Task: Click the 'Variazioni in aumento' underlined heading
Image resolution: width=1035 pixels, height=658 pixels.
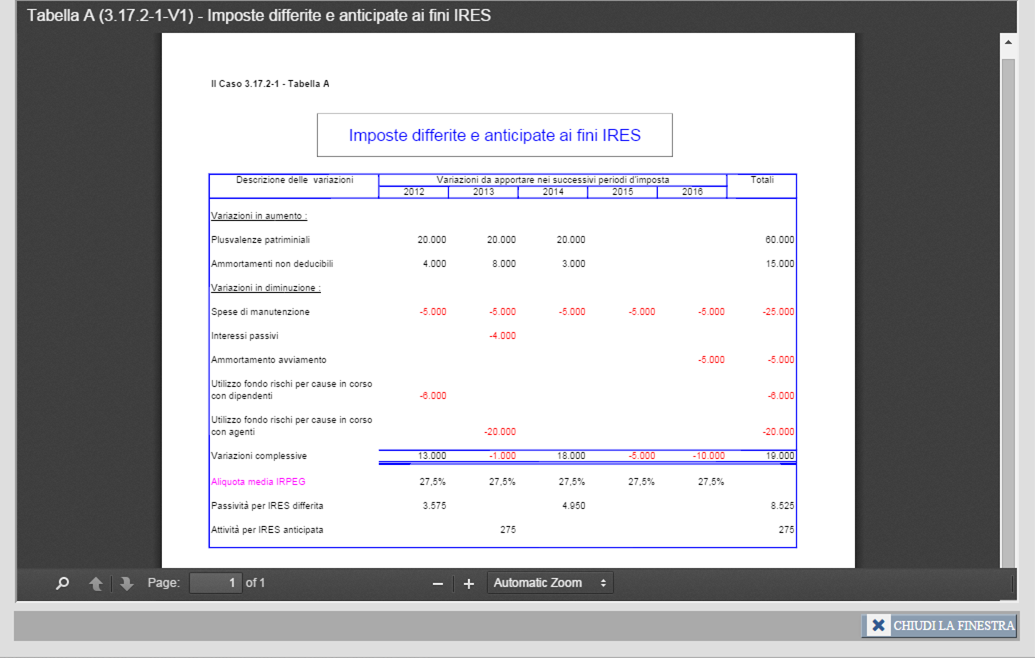Action: point(259,216)
